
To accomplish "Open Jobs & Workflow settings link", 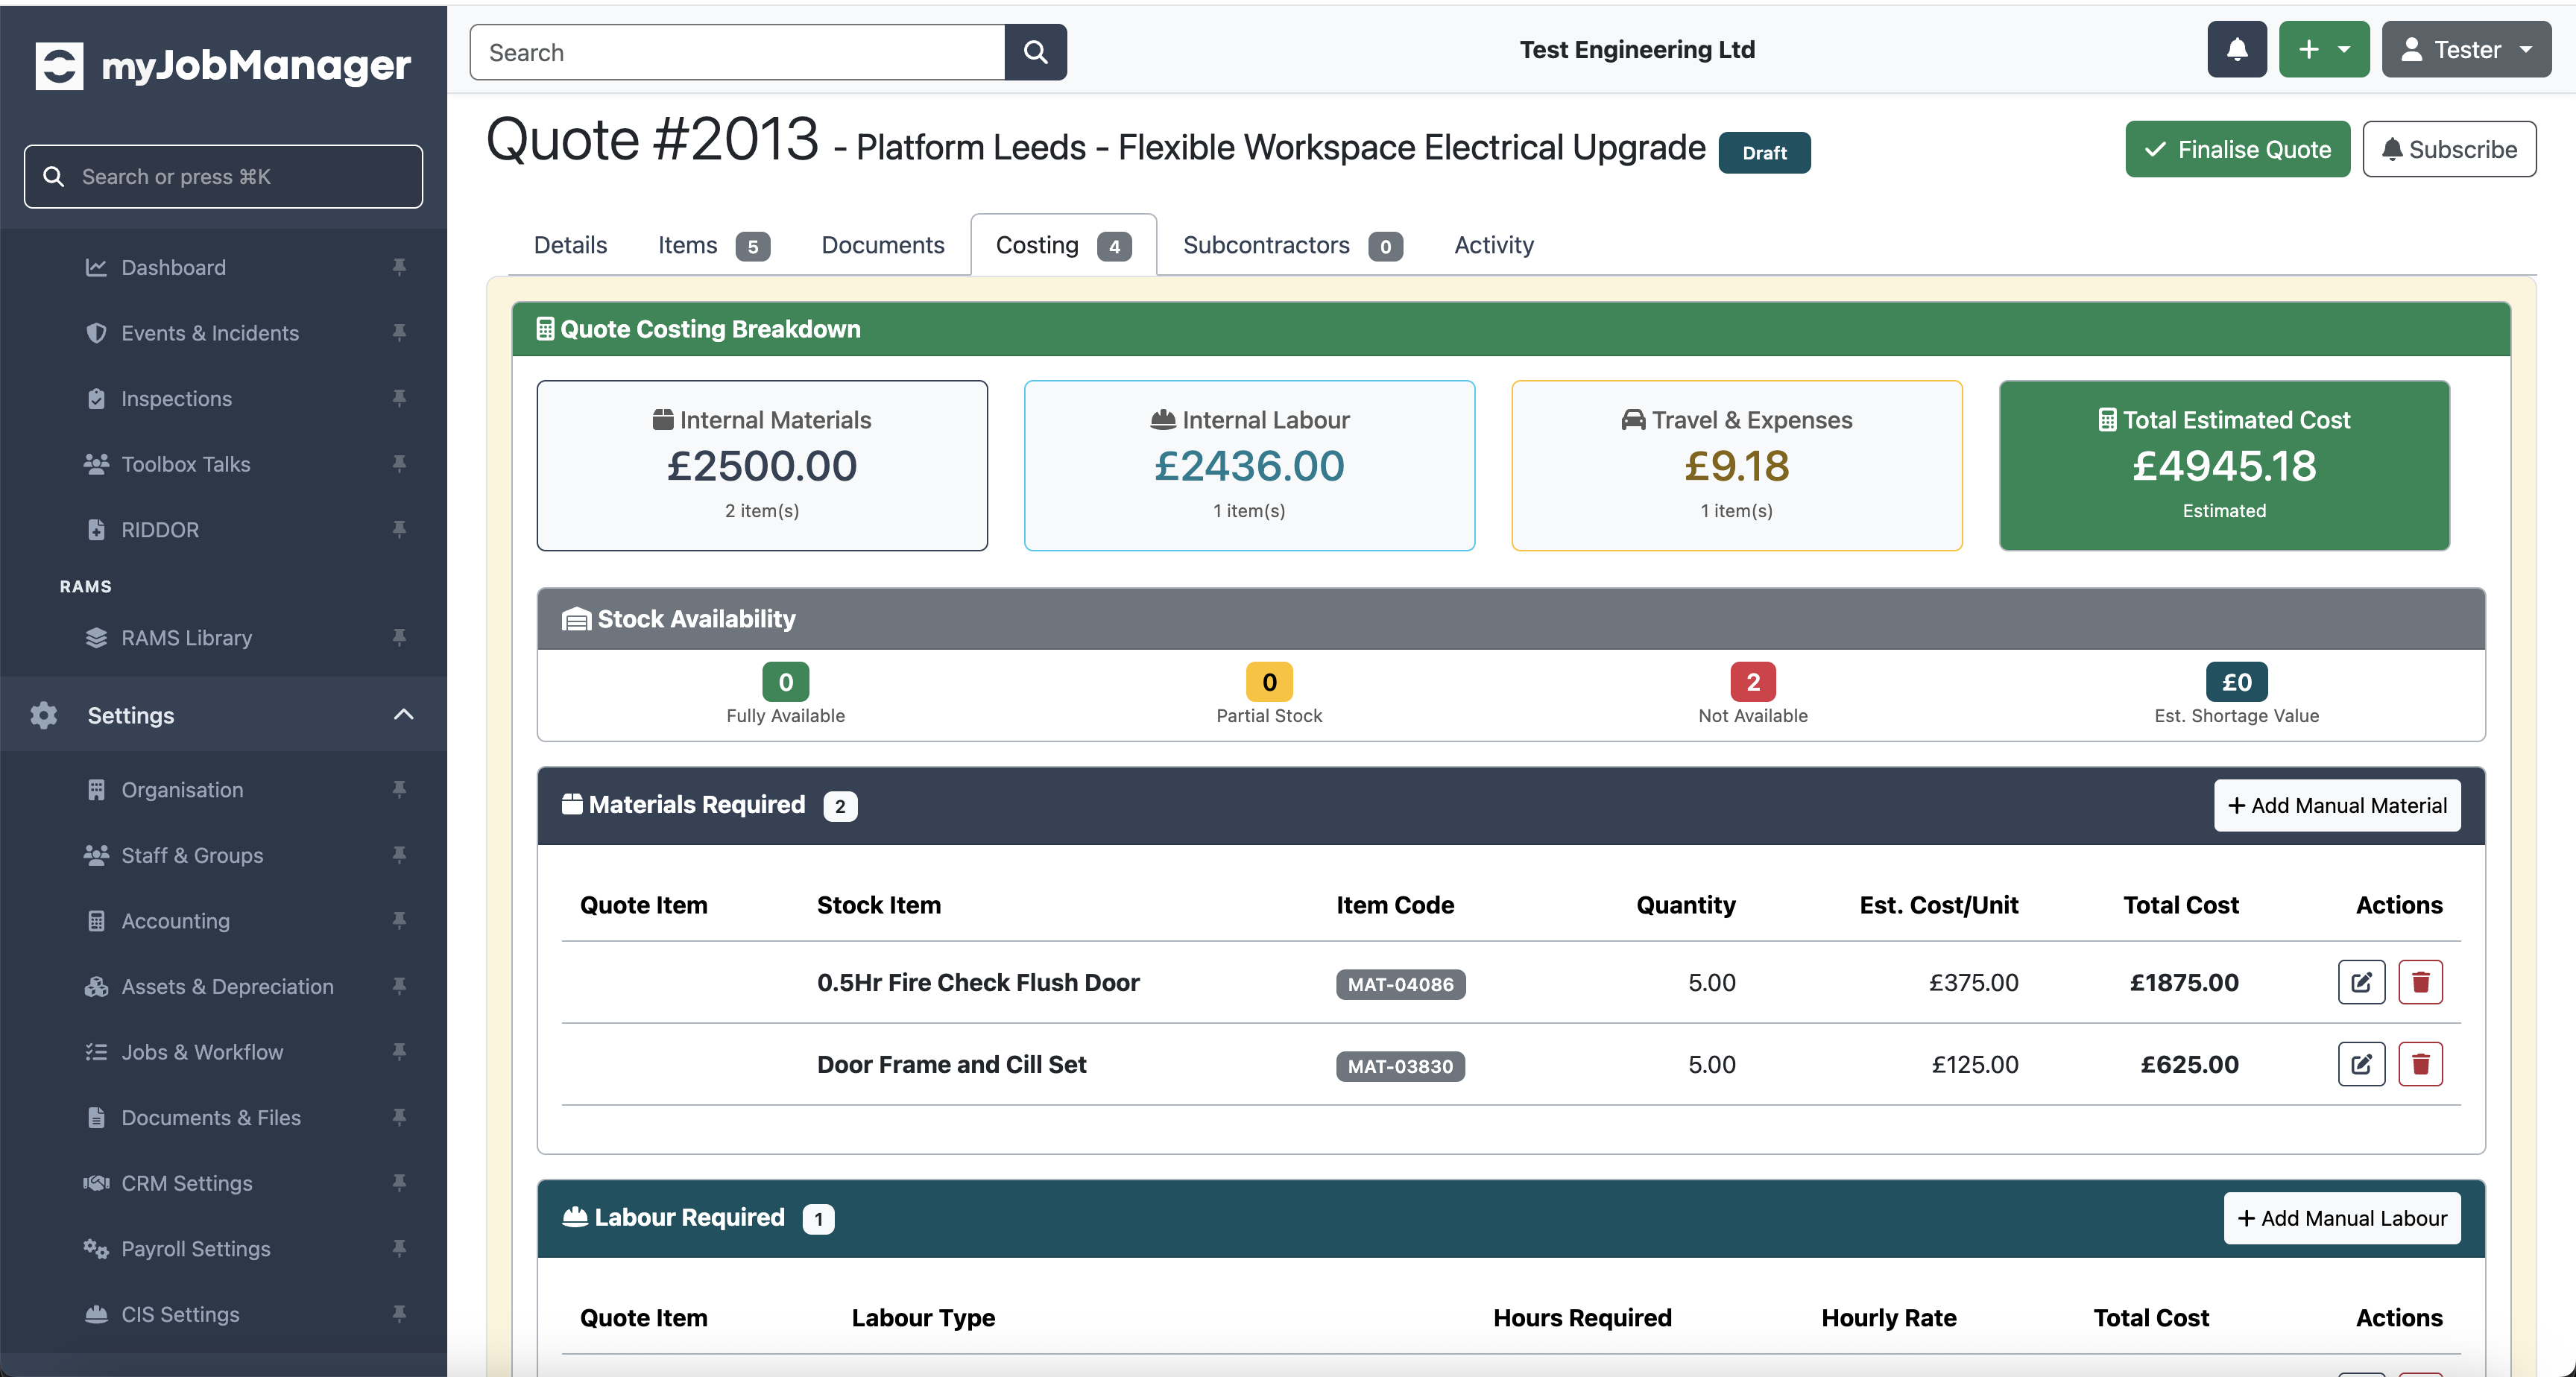I will click(202, 1052).
